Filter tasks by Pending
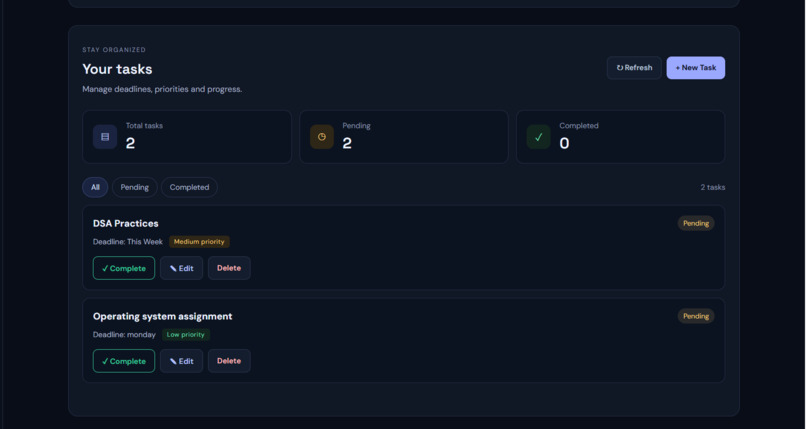Viewport: 806px width, 429px height. pyautogui.click(x=135, y=188)
